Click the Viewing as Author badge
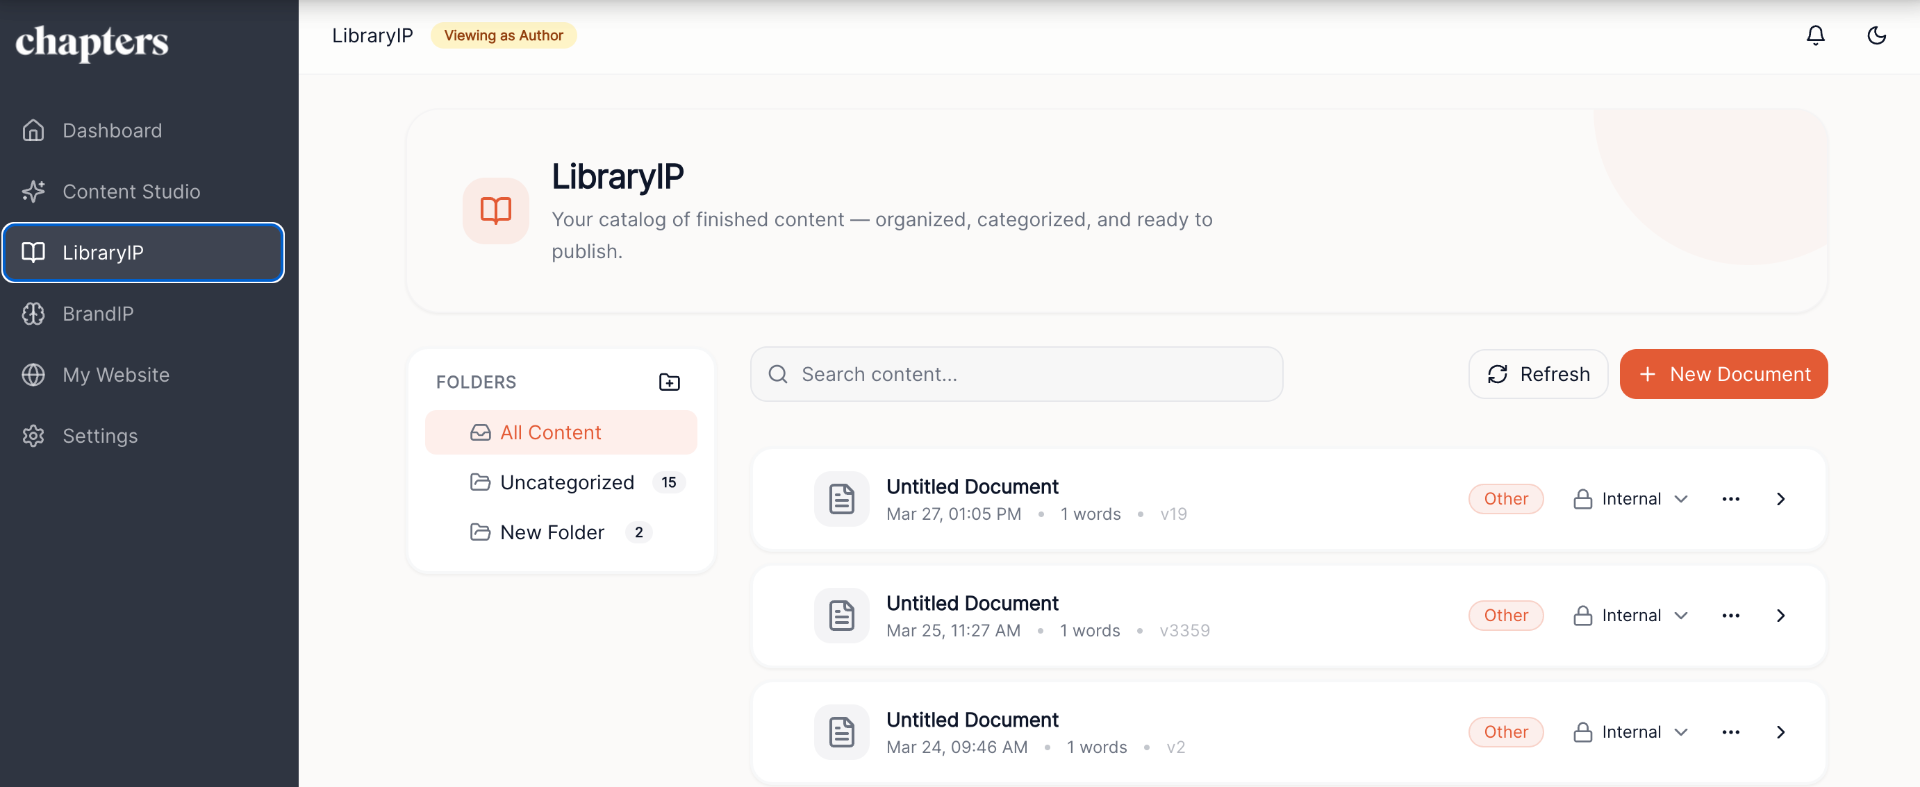 (x=504, y=35)
